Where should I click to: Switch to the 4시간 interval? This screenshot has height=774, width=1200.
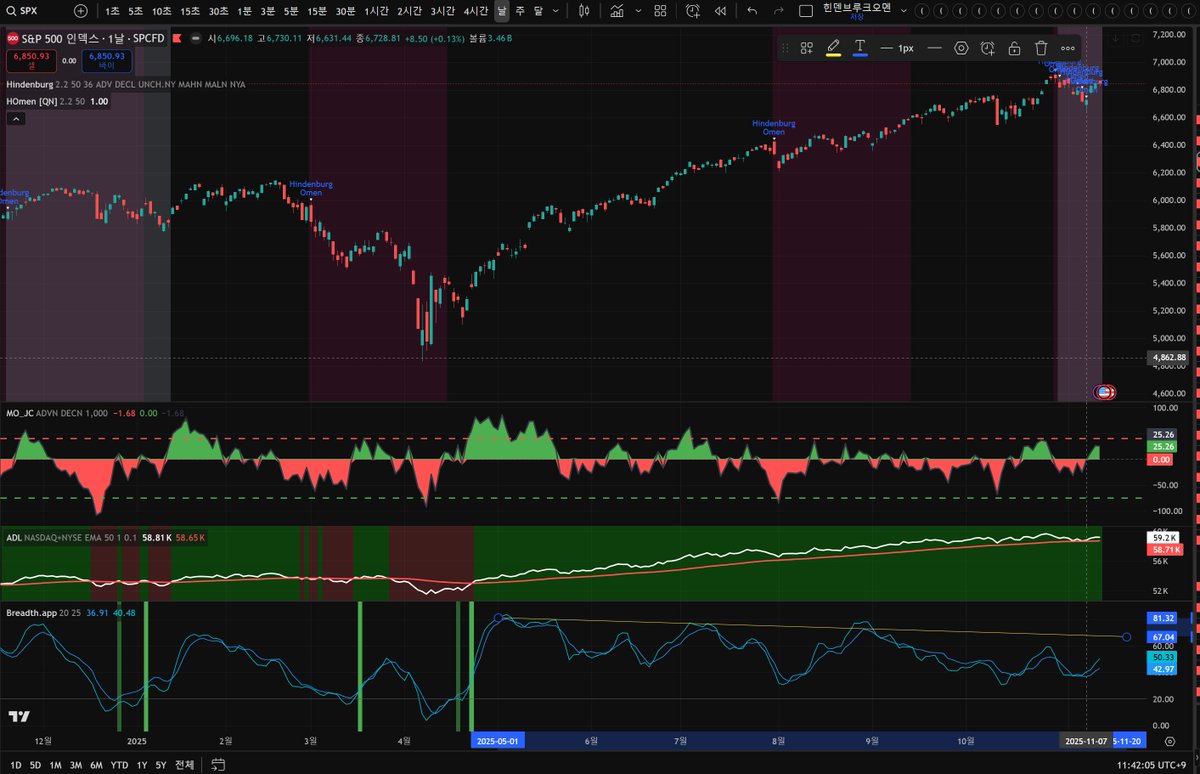(476, 10)
